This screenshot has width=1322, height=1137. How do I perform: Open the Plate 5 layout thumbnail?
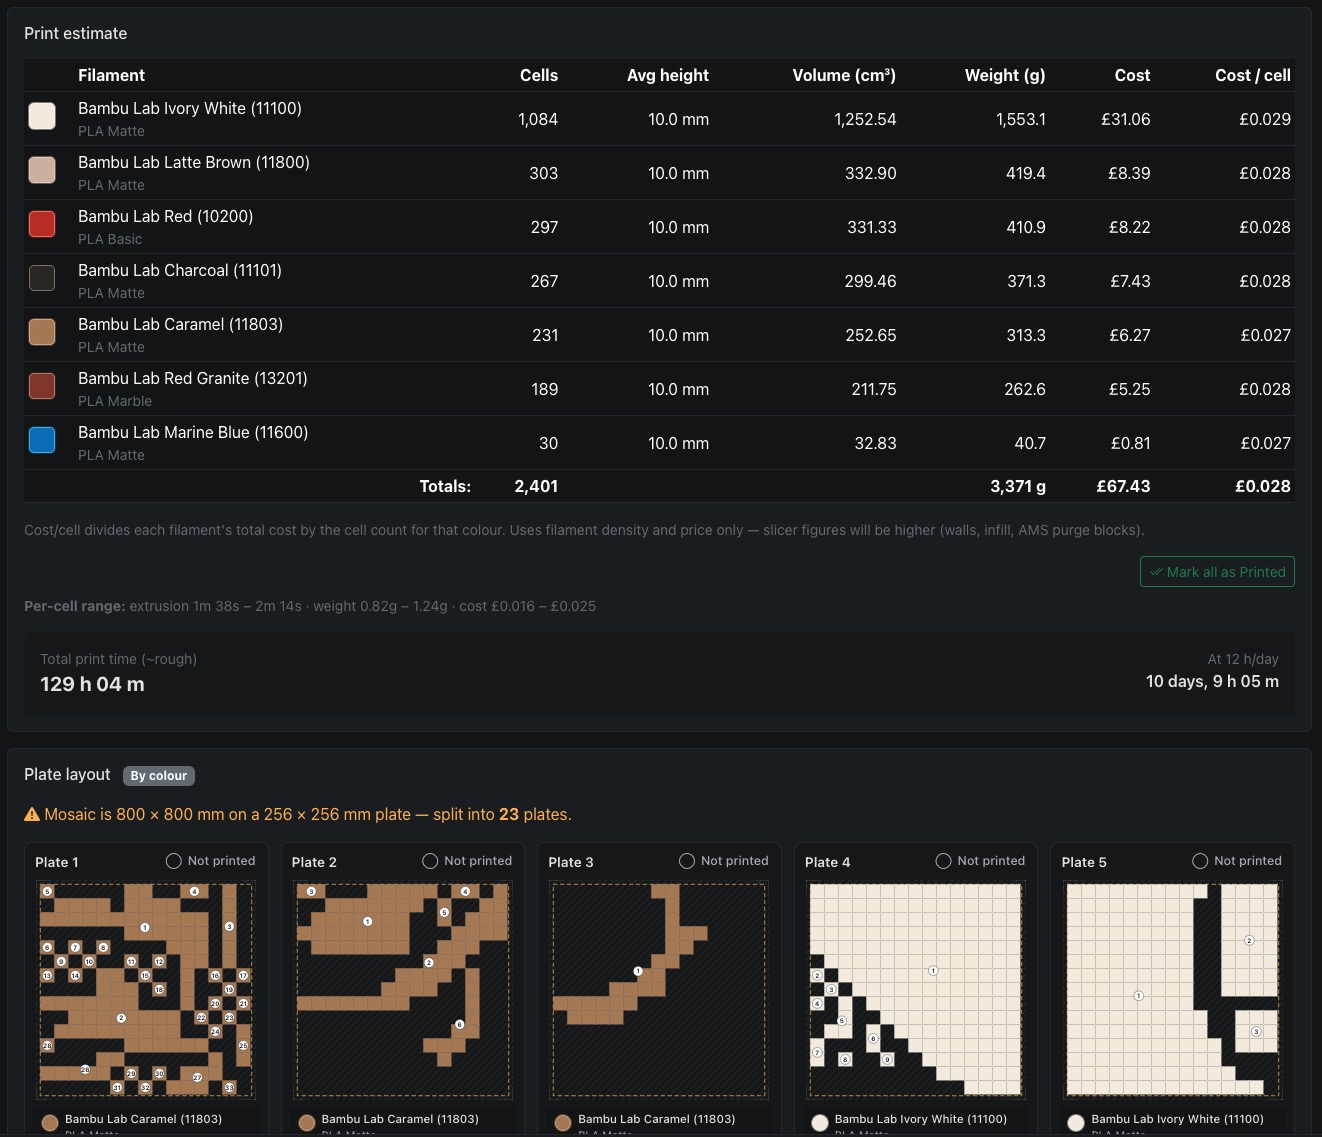[x=1172, y=989]
